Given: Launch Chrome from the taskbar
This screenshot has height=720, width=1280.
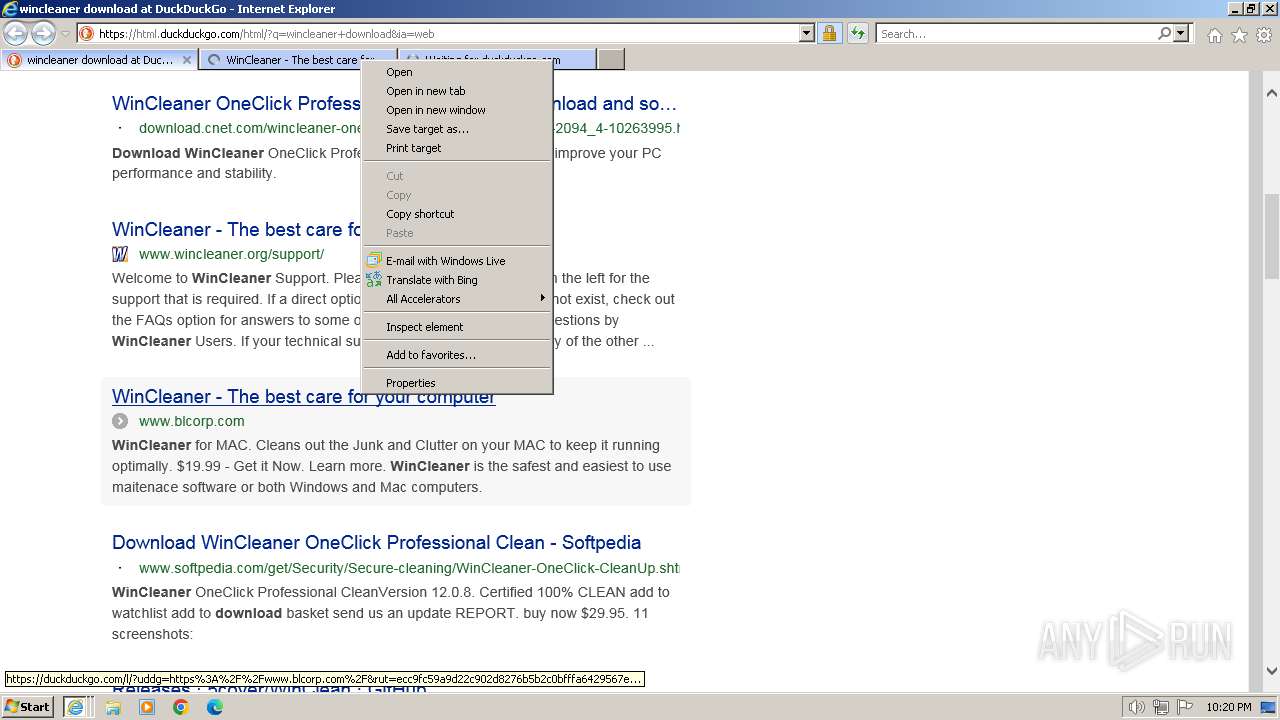Looking at the screenshot, I should pyautogui.click(x=181, y=707).
